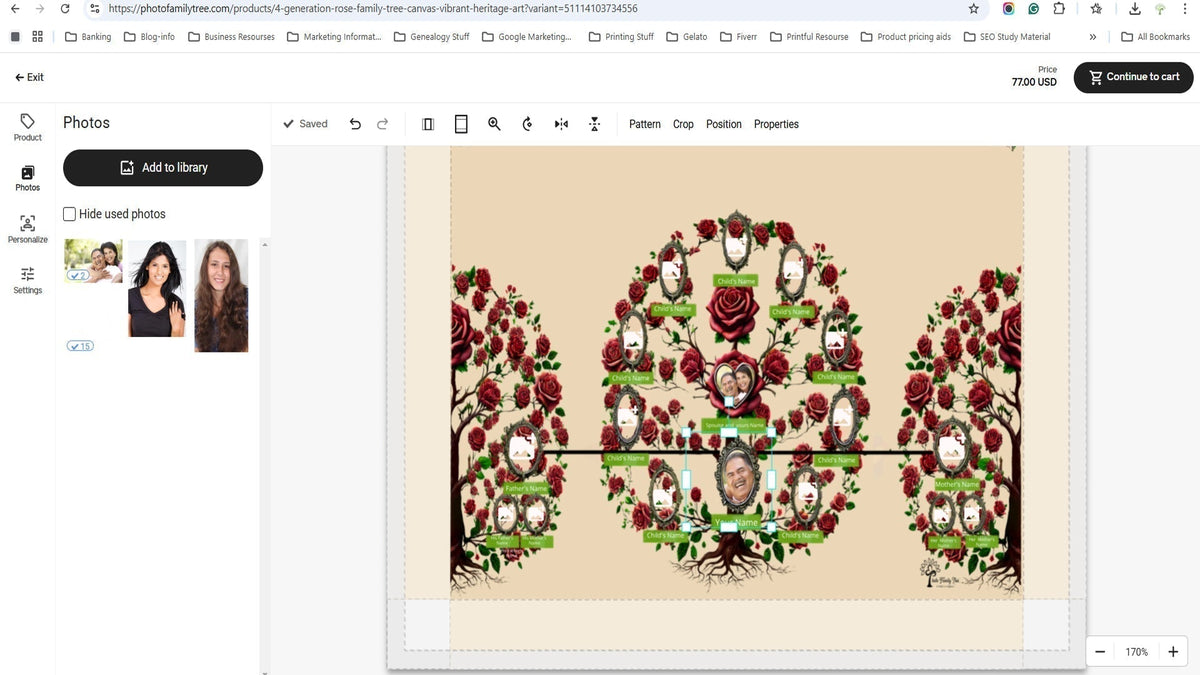Viewport: 1200px width, 675px height.
Task: Open the All Bookmarks folder
Action: (1155, 37)
